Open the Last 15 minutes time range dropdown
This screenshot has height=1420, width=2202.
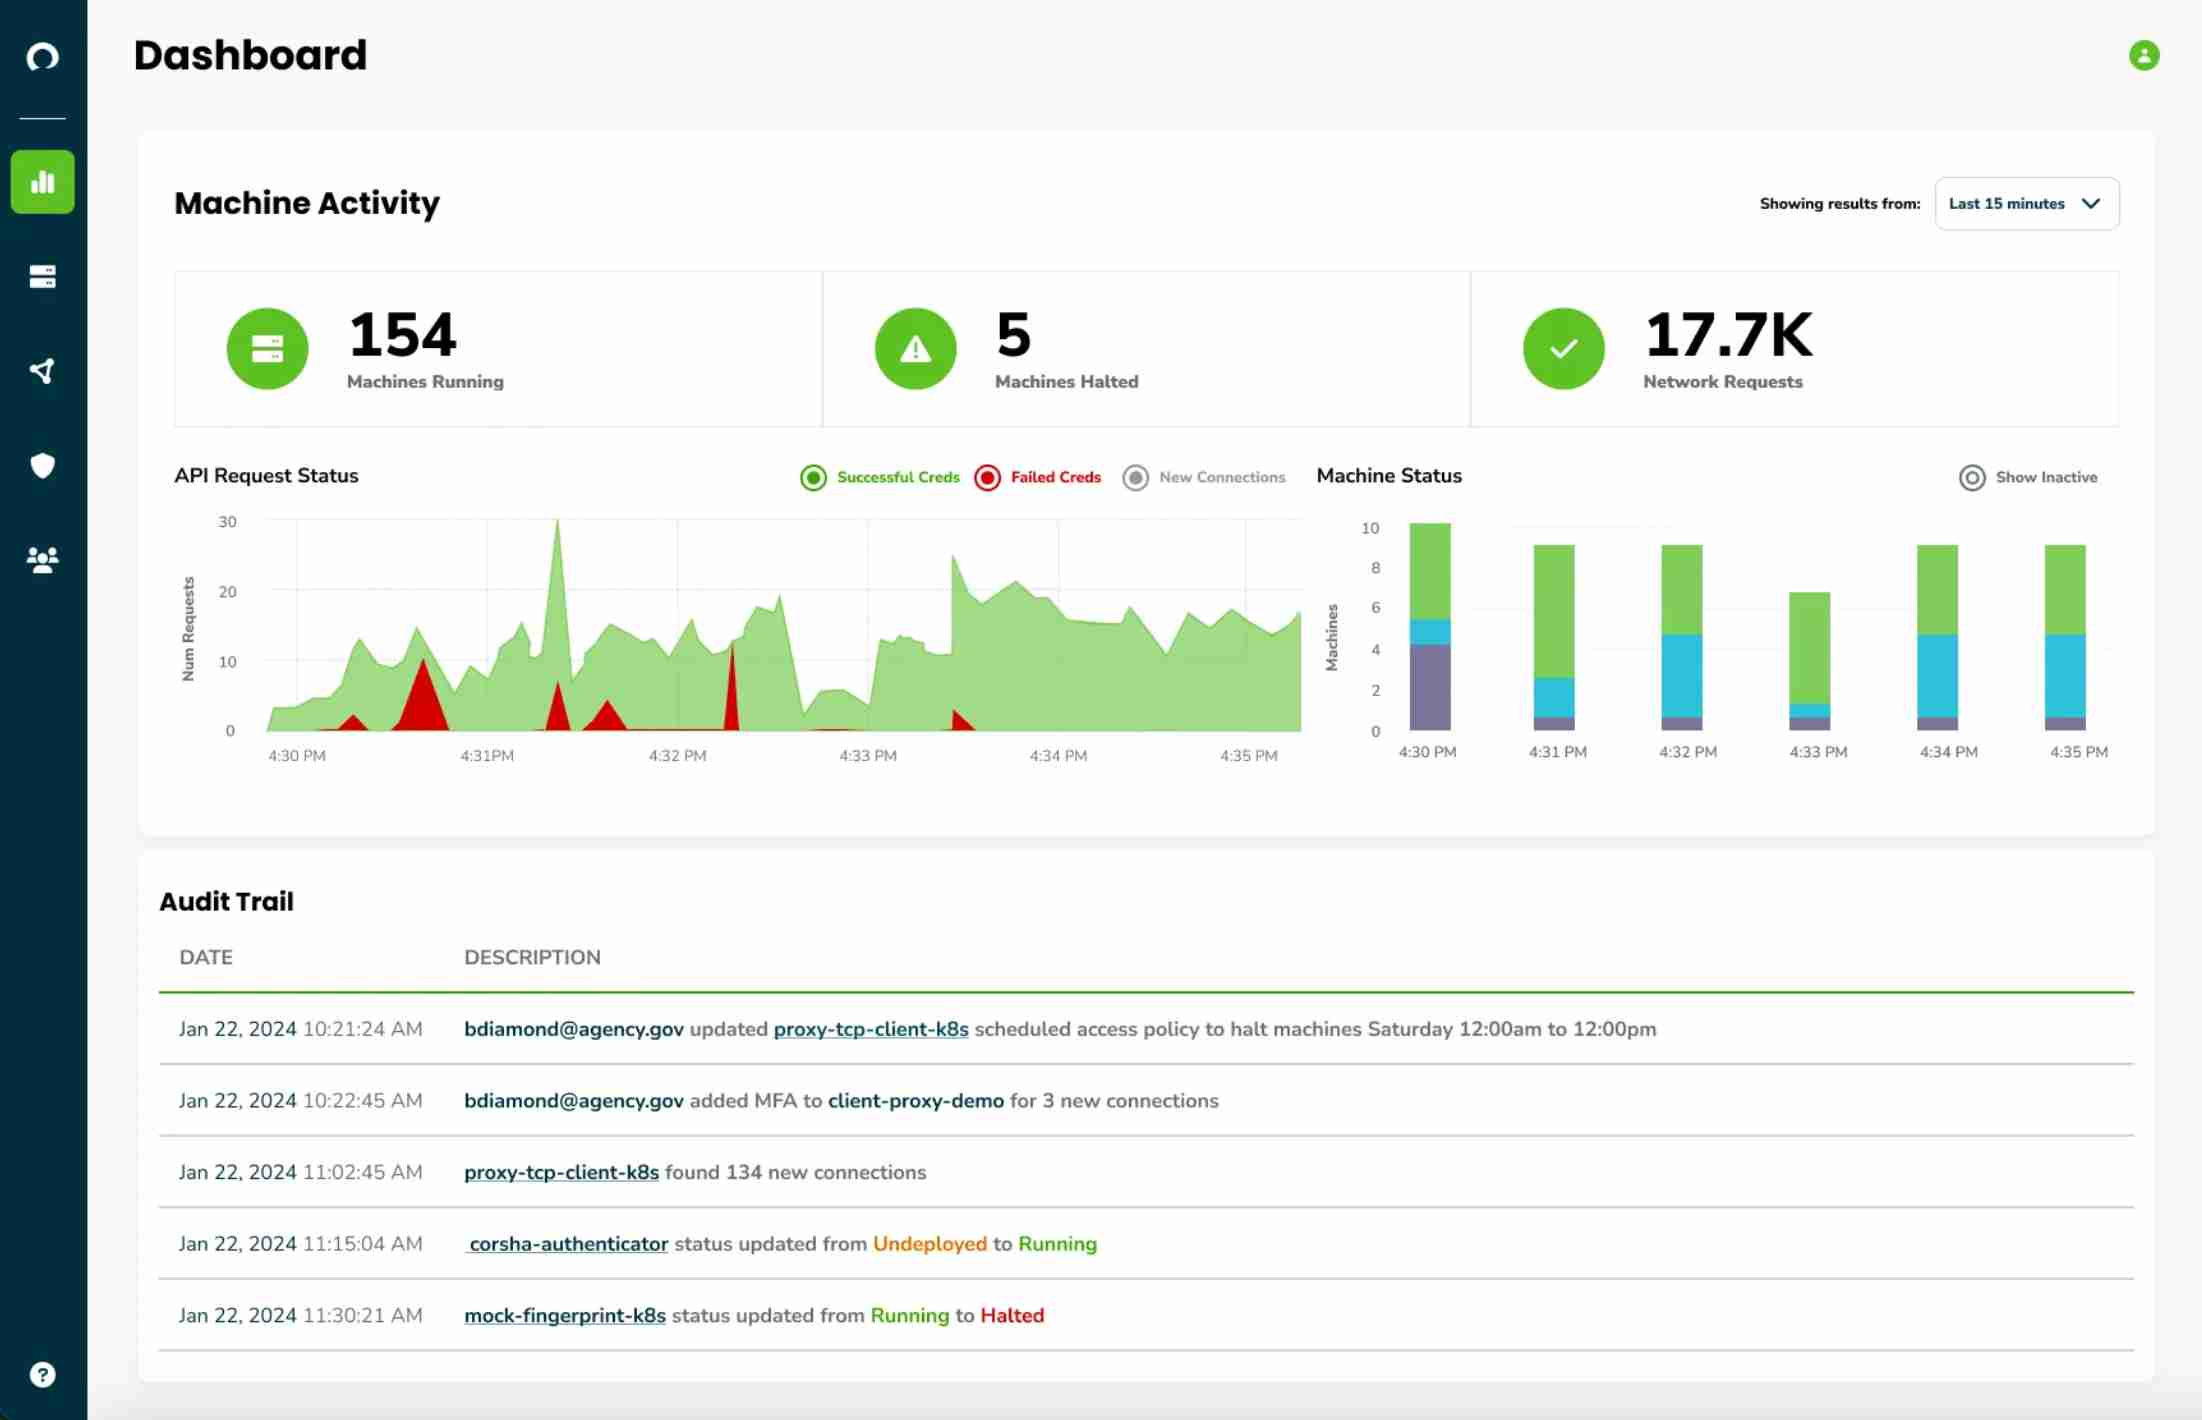2026,203
